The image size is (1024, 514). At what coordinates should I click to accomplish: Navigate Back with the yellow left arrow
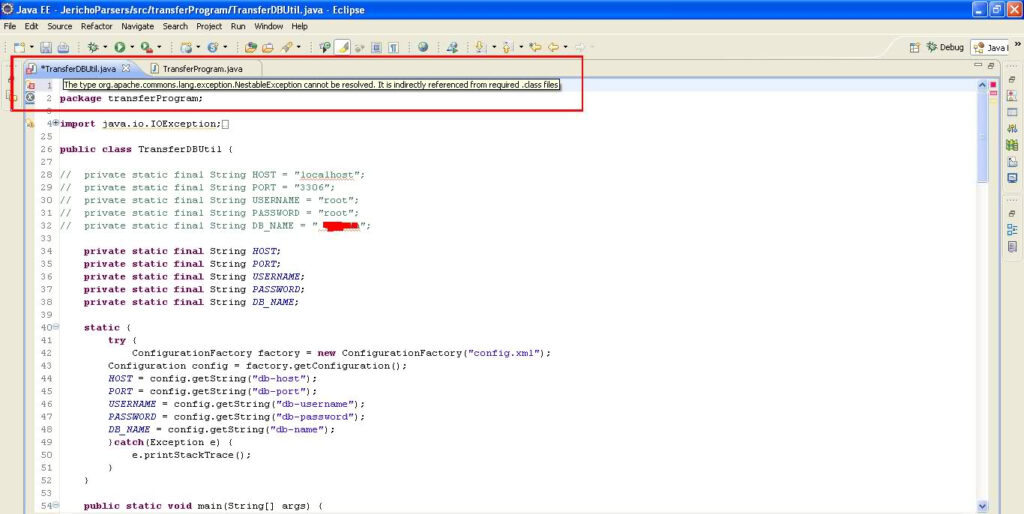(553, 47)
